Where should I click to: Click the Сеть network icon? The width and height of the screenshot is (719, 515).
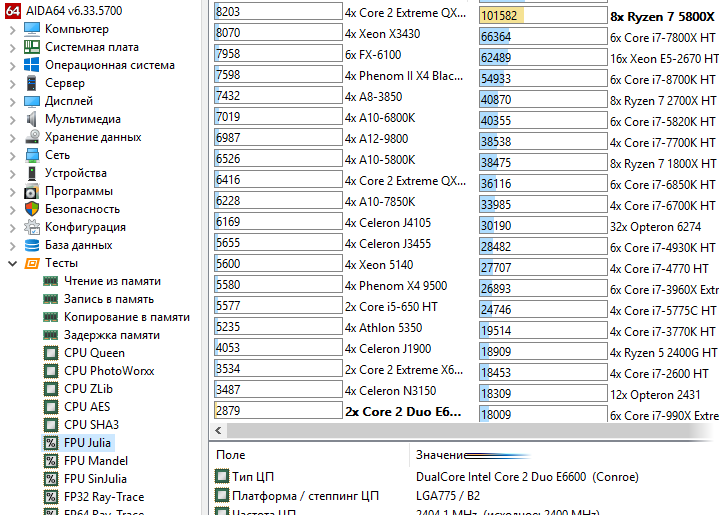coord(32,155)
